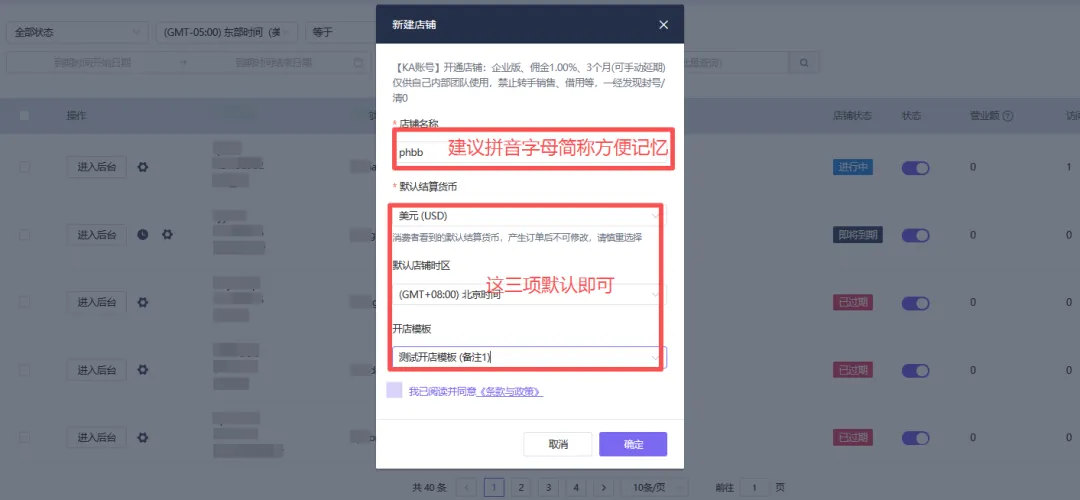Open the 等于 comparison dropdown
Screen dimensions: 1080x500
click(341, 32)
